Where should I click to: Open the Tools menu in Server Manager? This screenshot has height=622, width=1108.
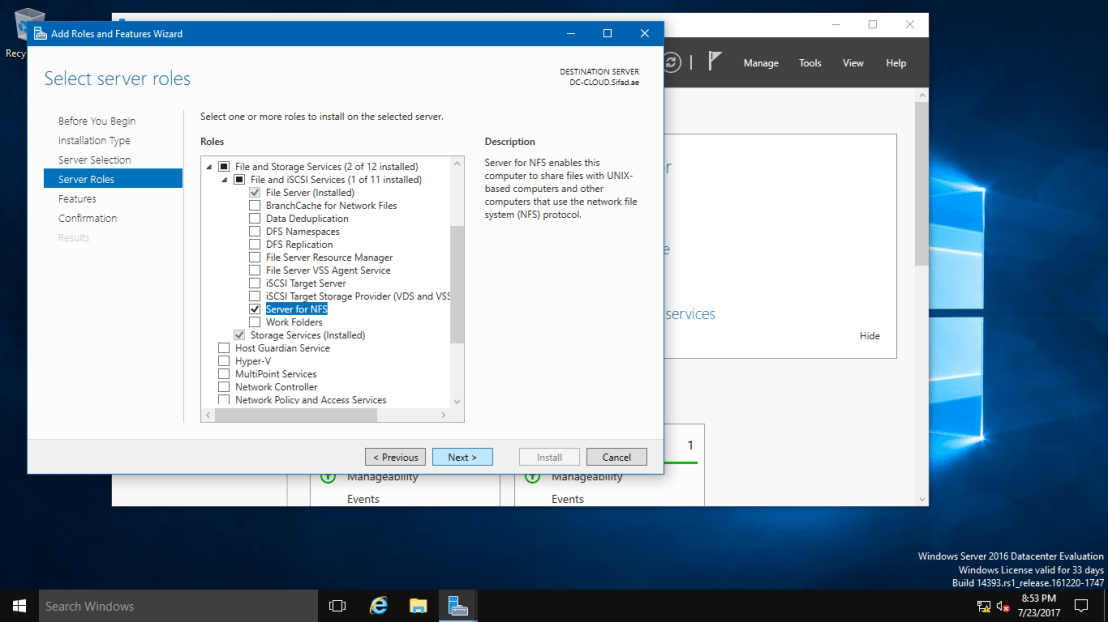(810, 62)
